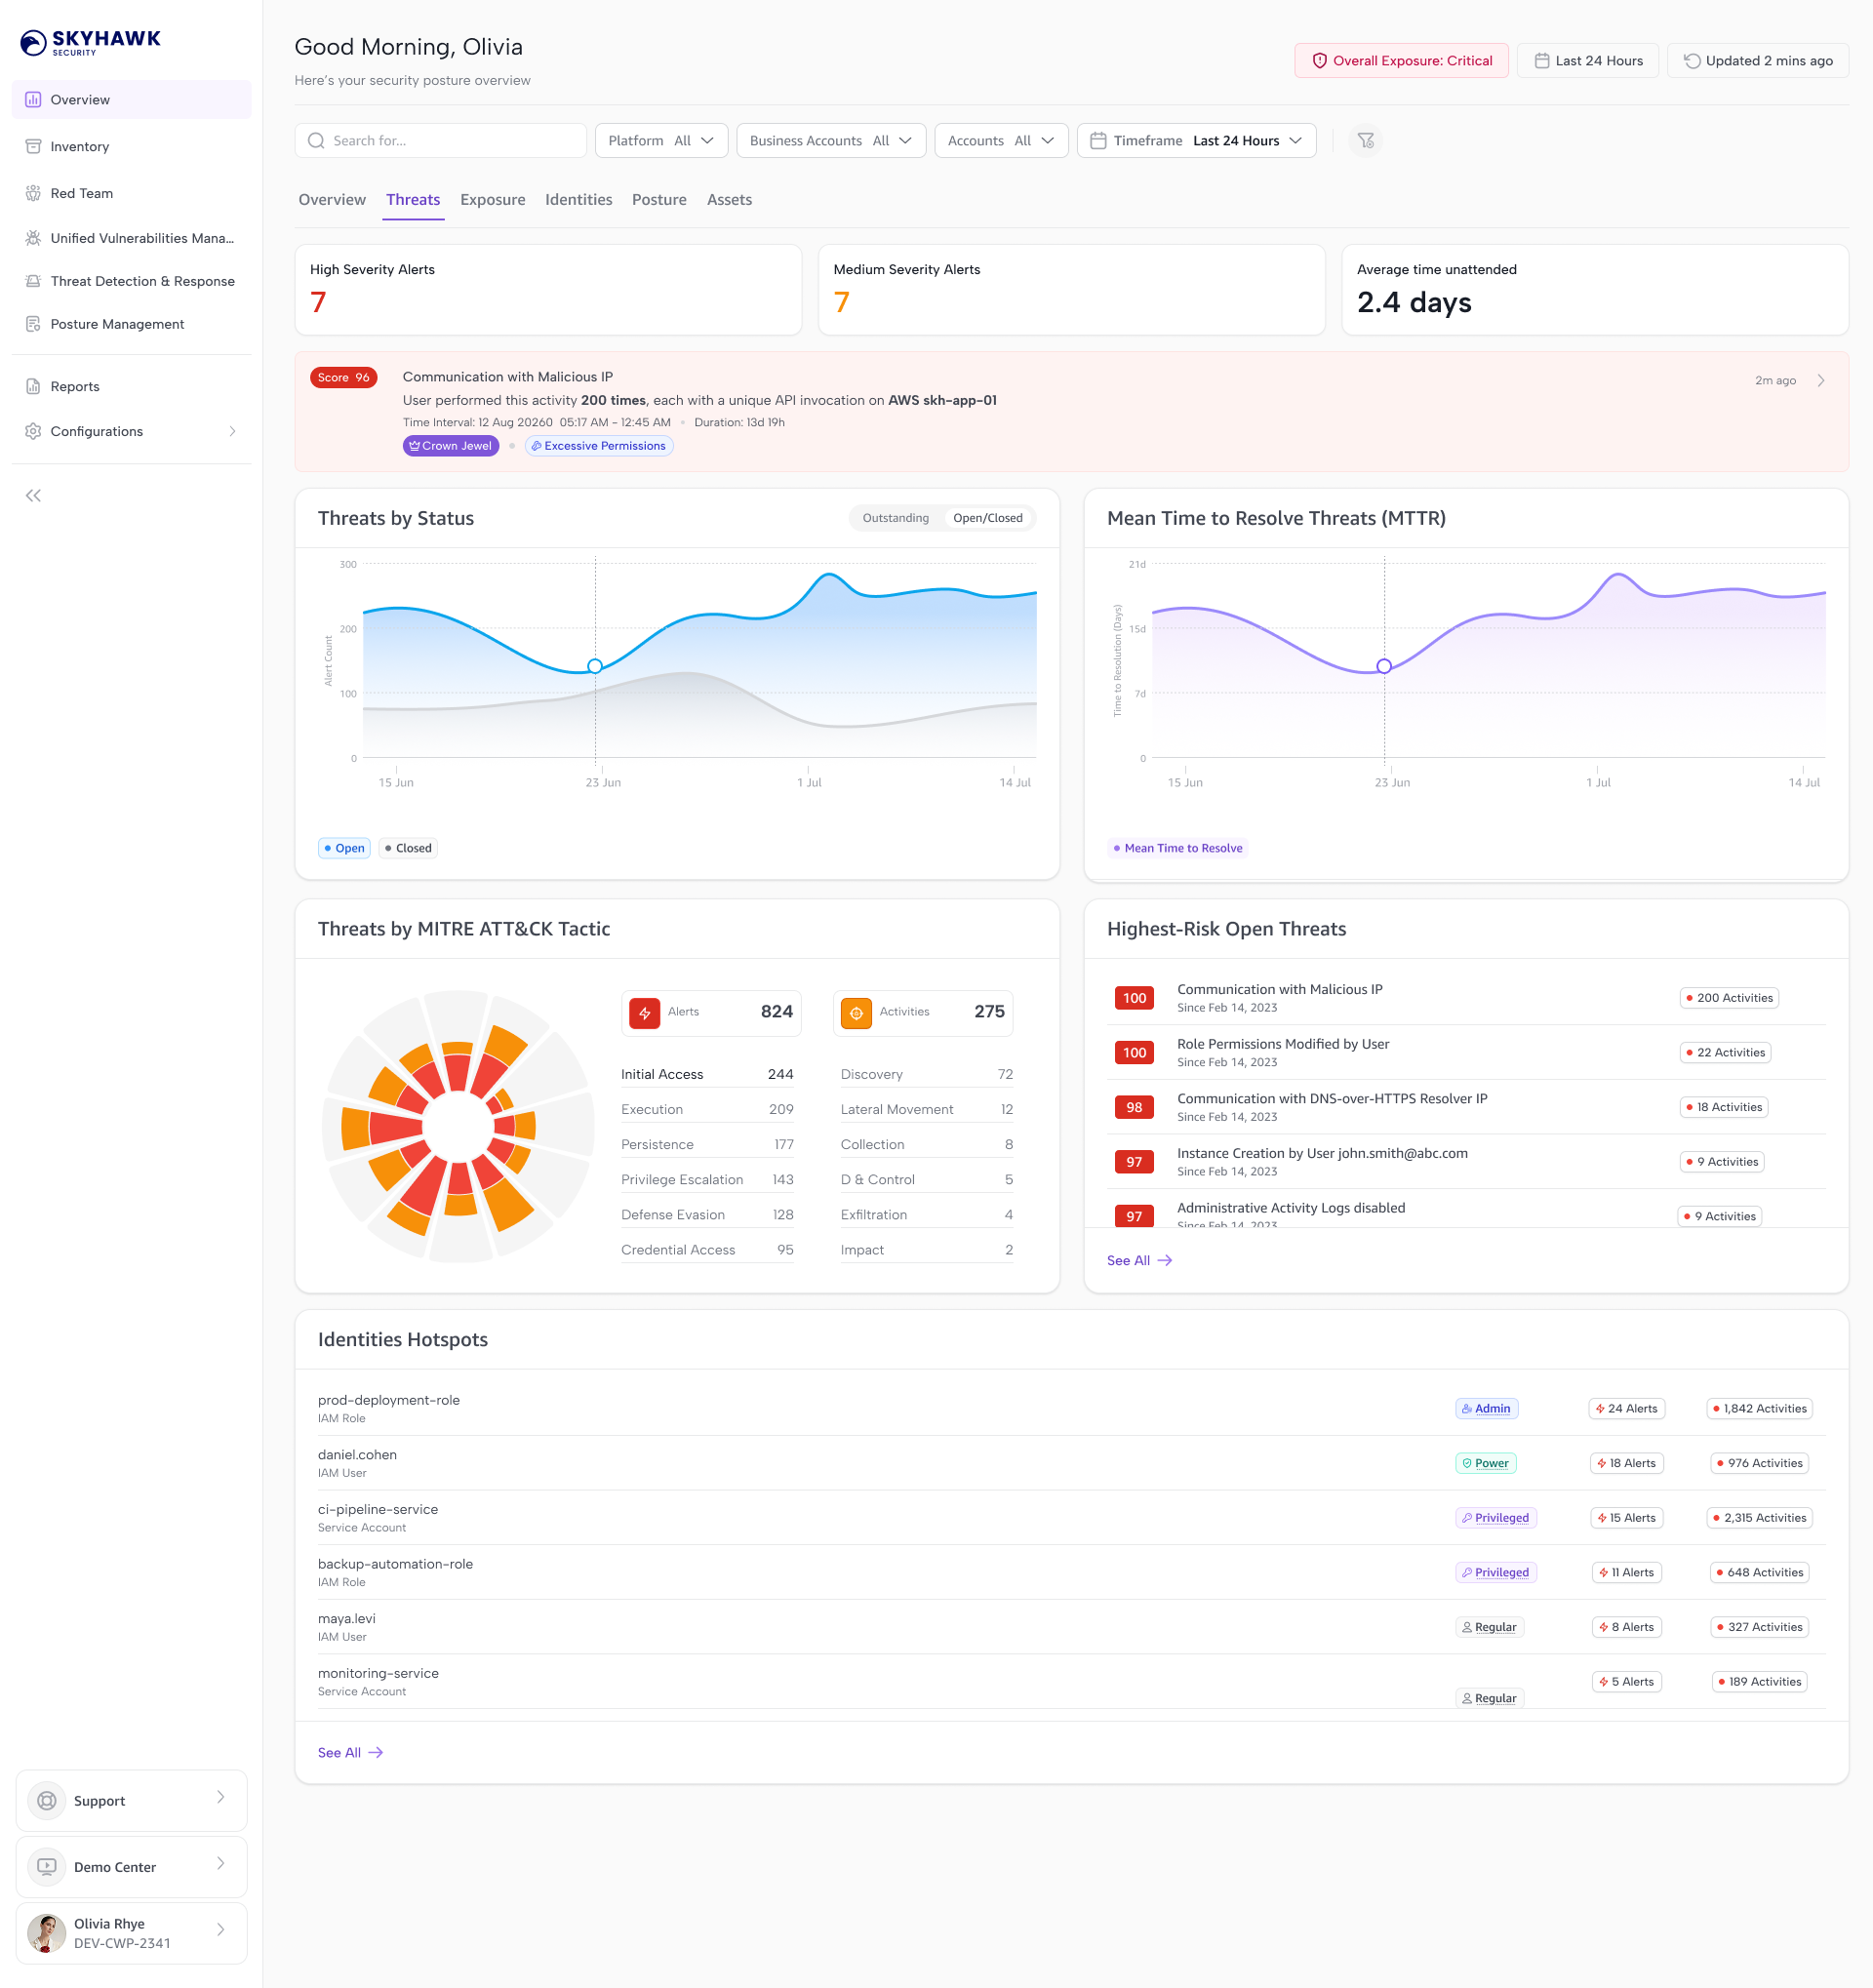Open the Timeframe Last 24 Hours dropdown

[x=1196, y=141]
